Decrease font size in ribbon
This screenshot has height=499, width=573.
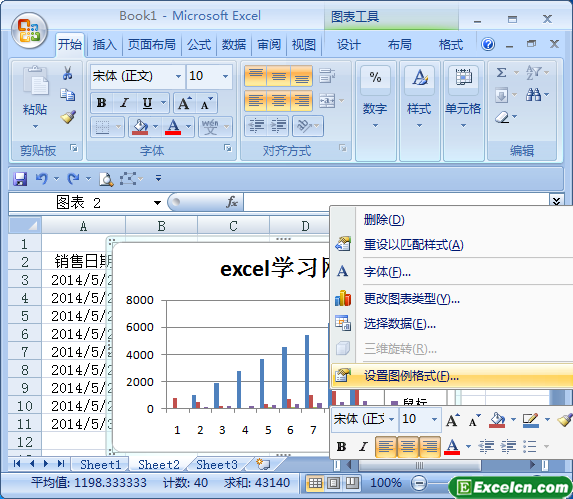click(x=206, y=103)
